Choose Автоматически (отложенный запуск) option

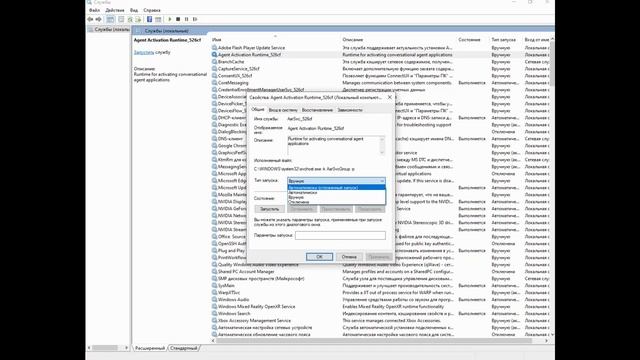336,187
